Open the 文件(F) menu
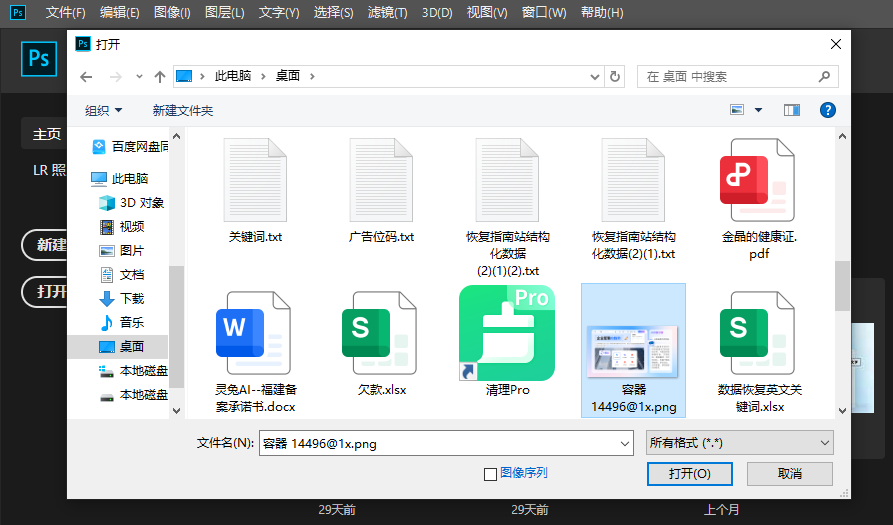The width and height of the screenshot is (893, 525). tap(65, 13)
